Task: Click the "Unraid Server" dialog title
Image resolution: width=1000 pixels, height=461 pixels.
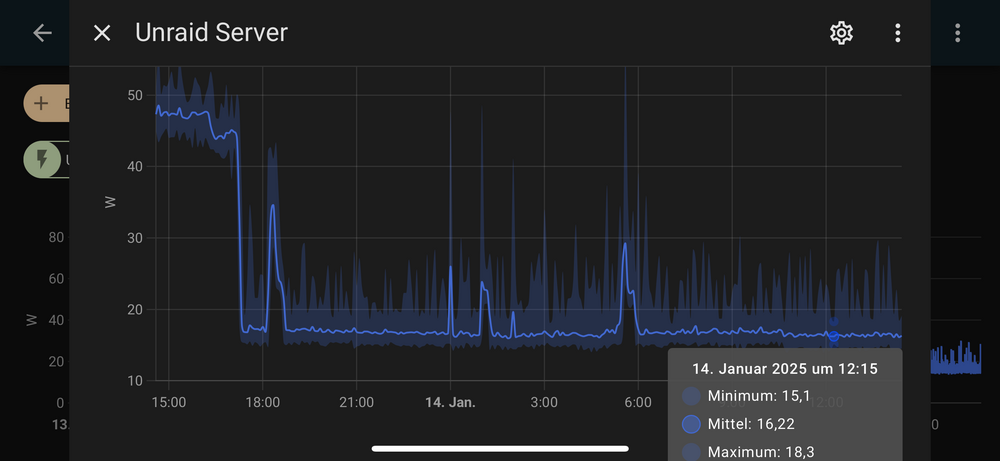Action: coord(211,33)
